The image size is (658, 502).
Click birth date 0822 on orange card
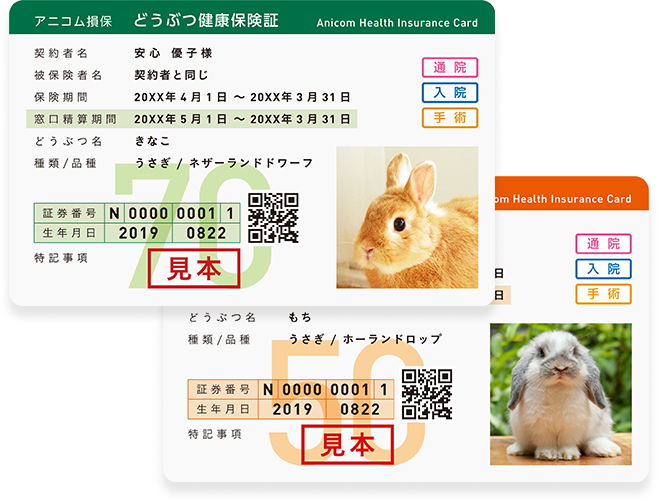coord(360,410)
